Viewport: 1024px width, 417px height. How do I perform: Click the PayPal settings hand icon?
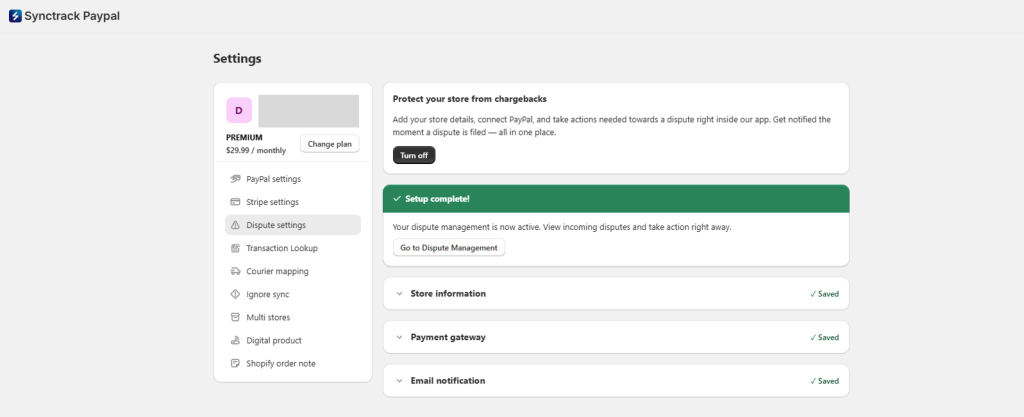[236, 179]
